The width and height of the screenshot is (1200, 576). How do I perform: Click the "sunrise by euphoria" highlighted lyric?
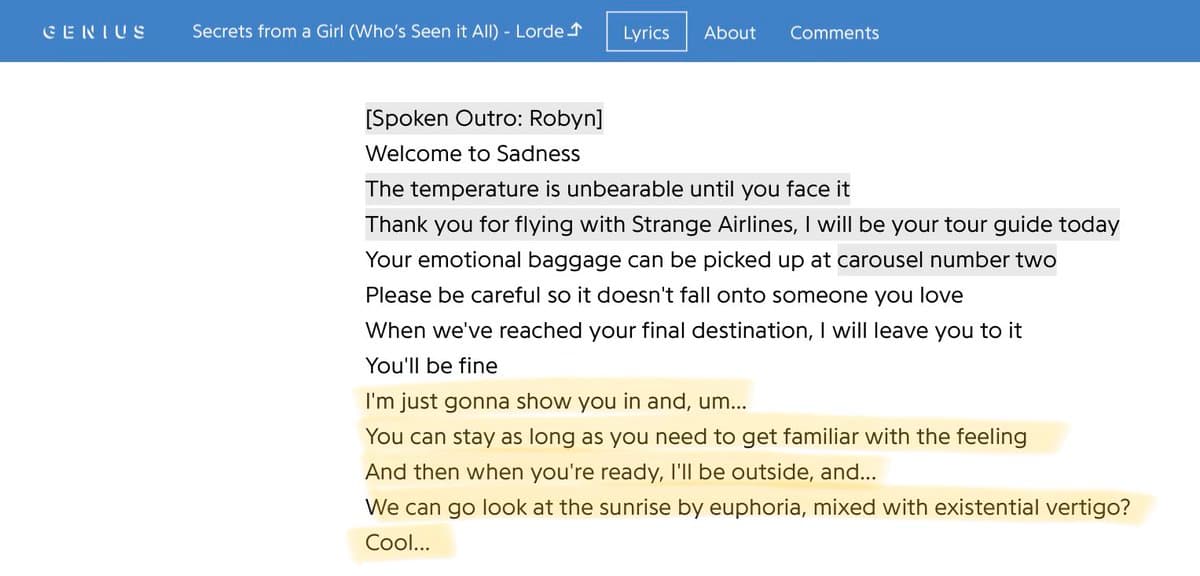pyautogui.click(x=747, y=508)
